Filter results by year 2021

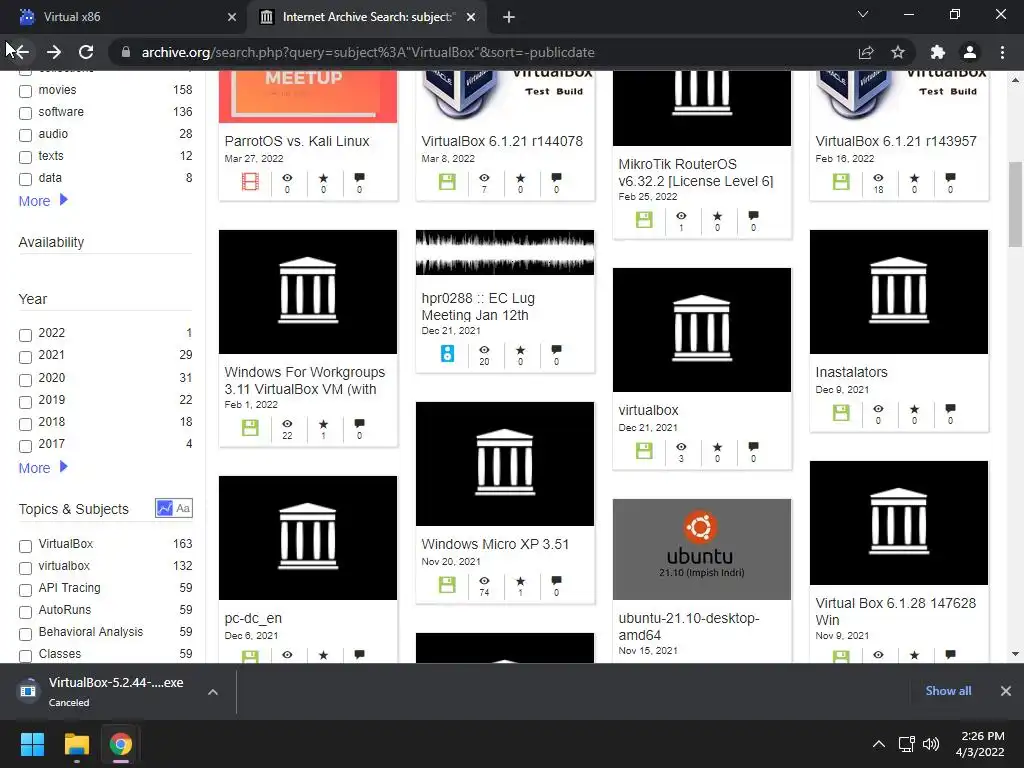(x=25, y=357)
